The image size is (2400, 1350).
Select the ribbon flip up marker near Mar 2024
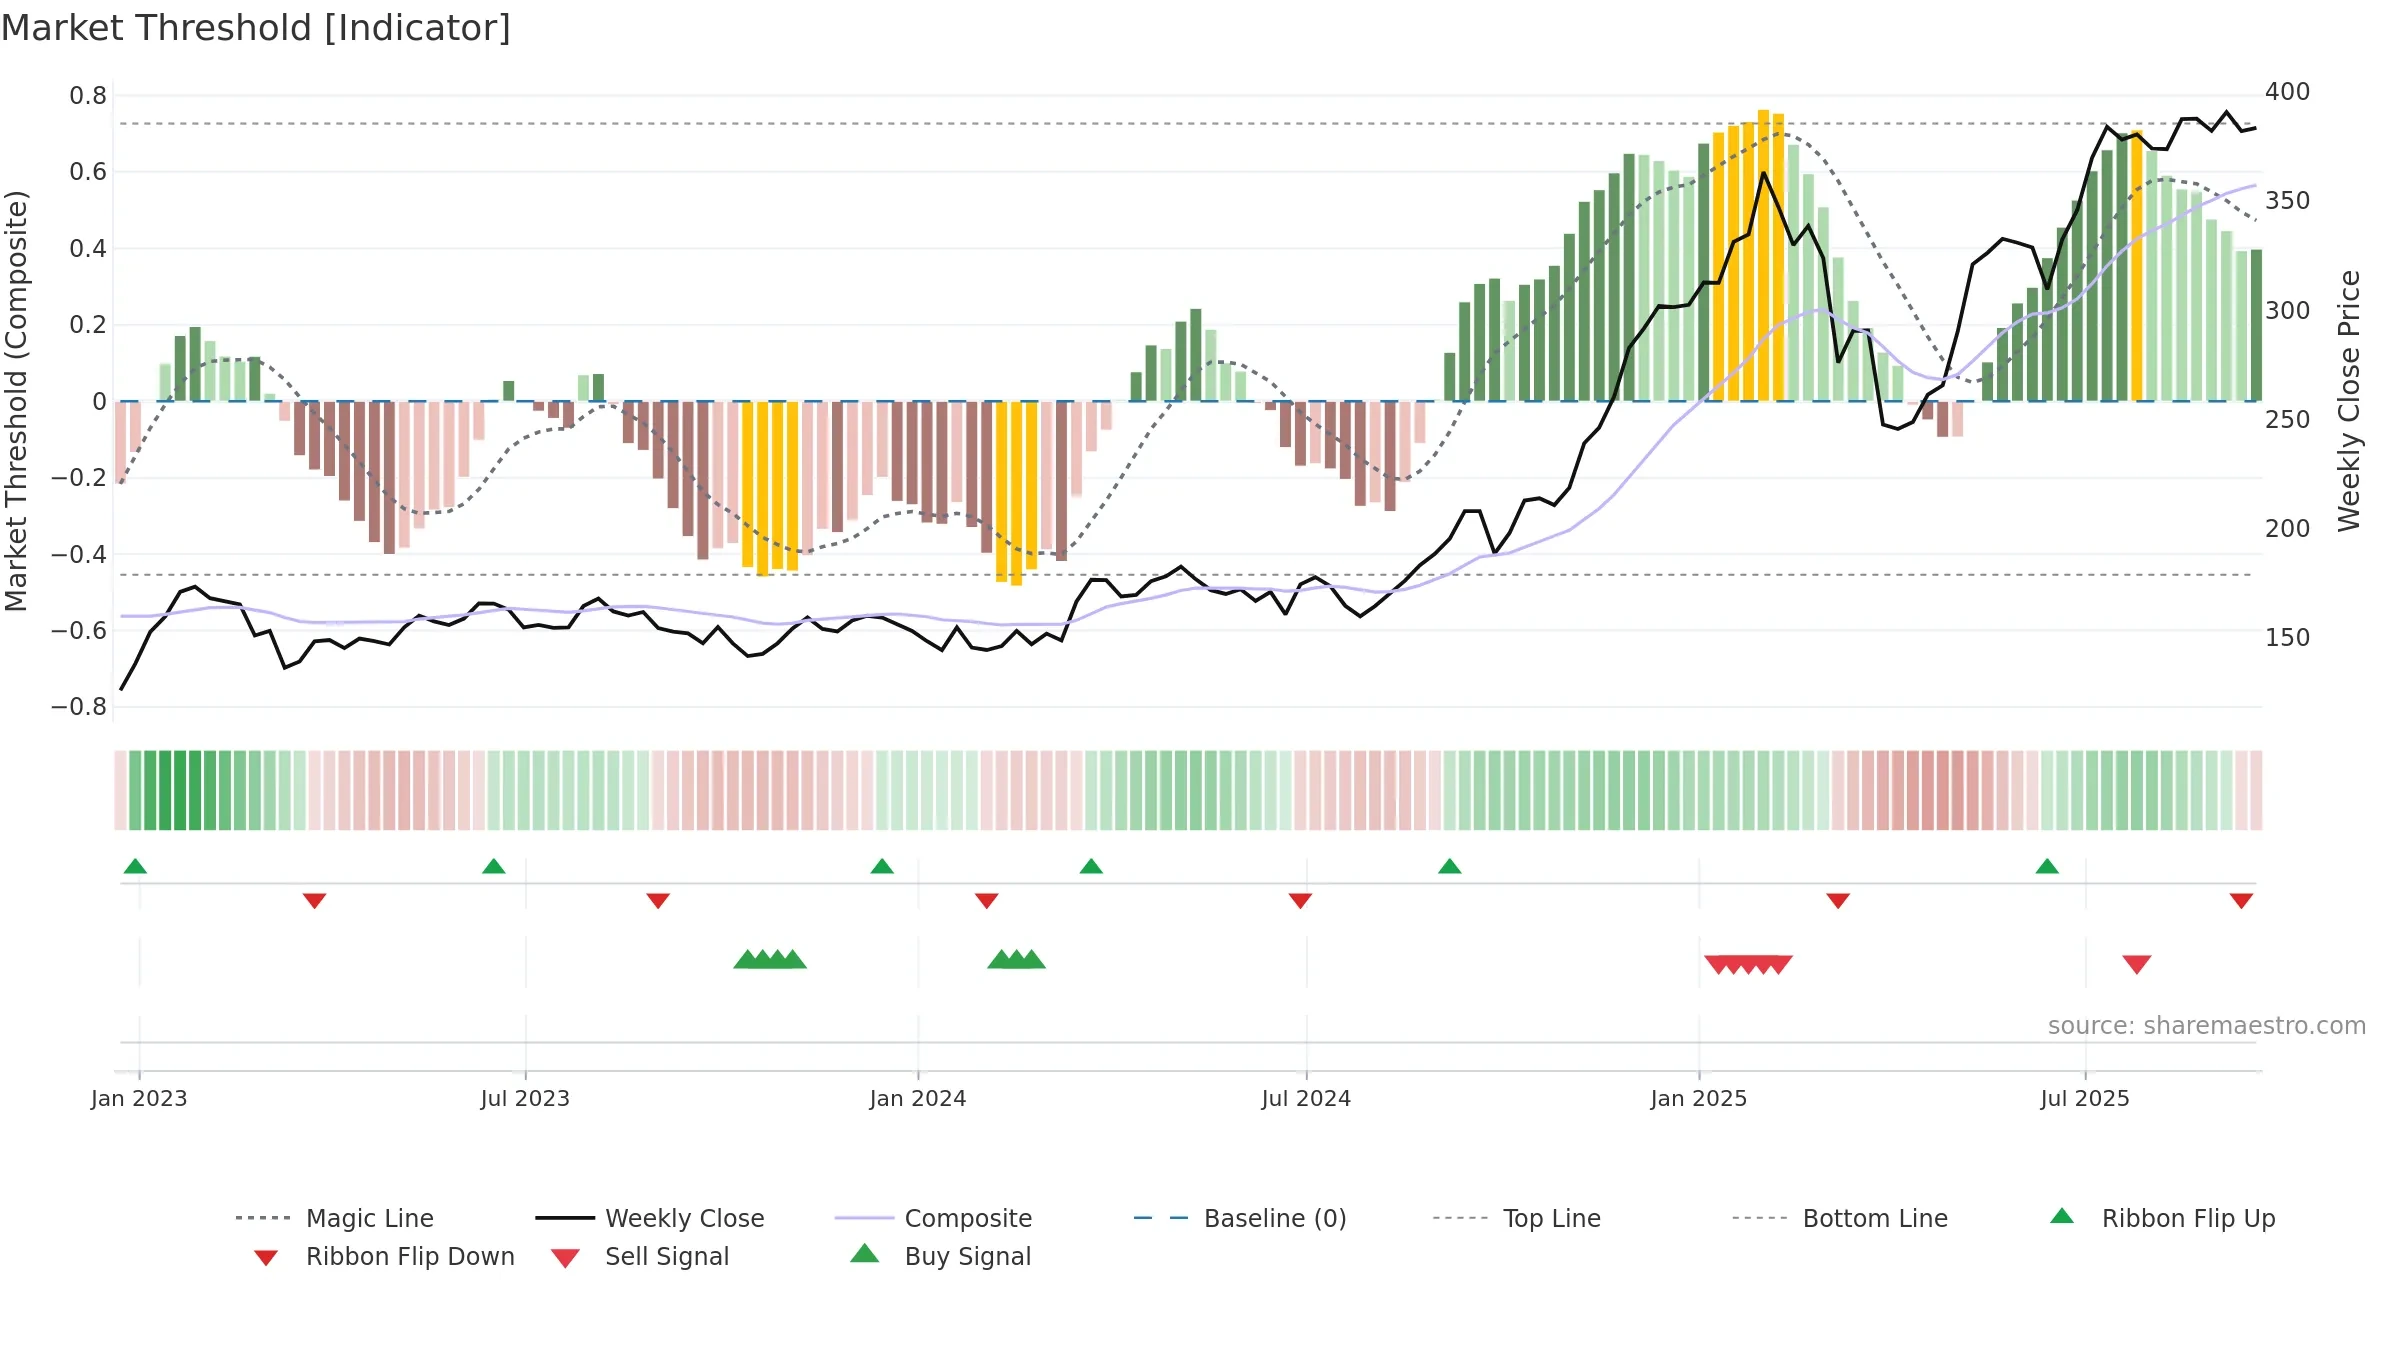[x=1091, y=866]
